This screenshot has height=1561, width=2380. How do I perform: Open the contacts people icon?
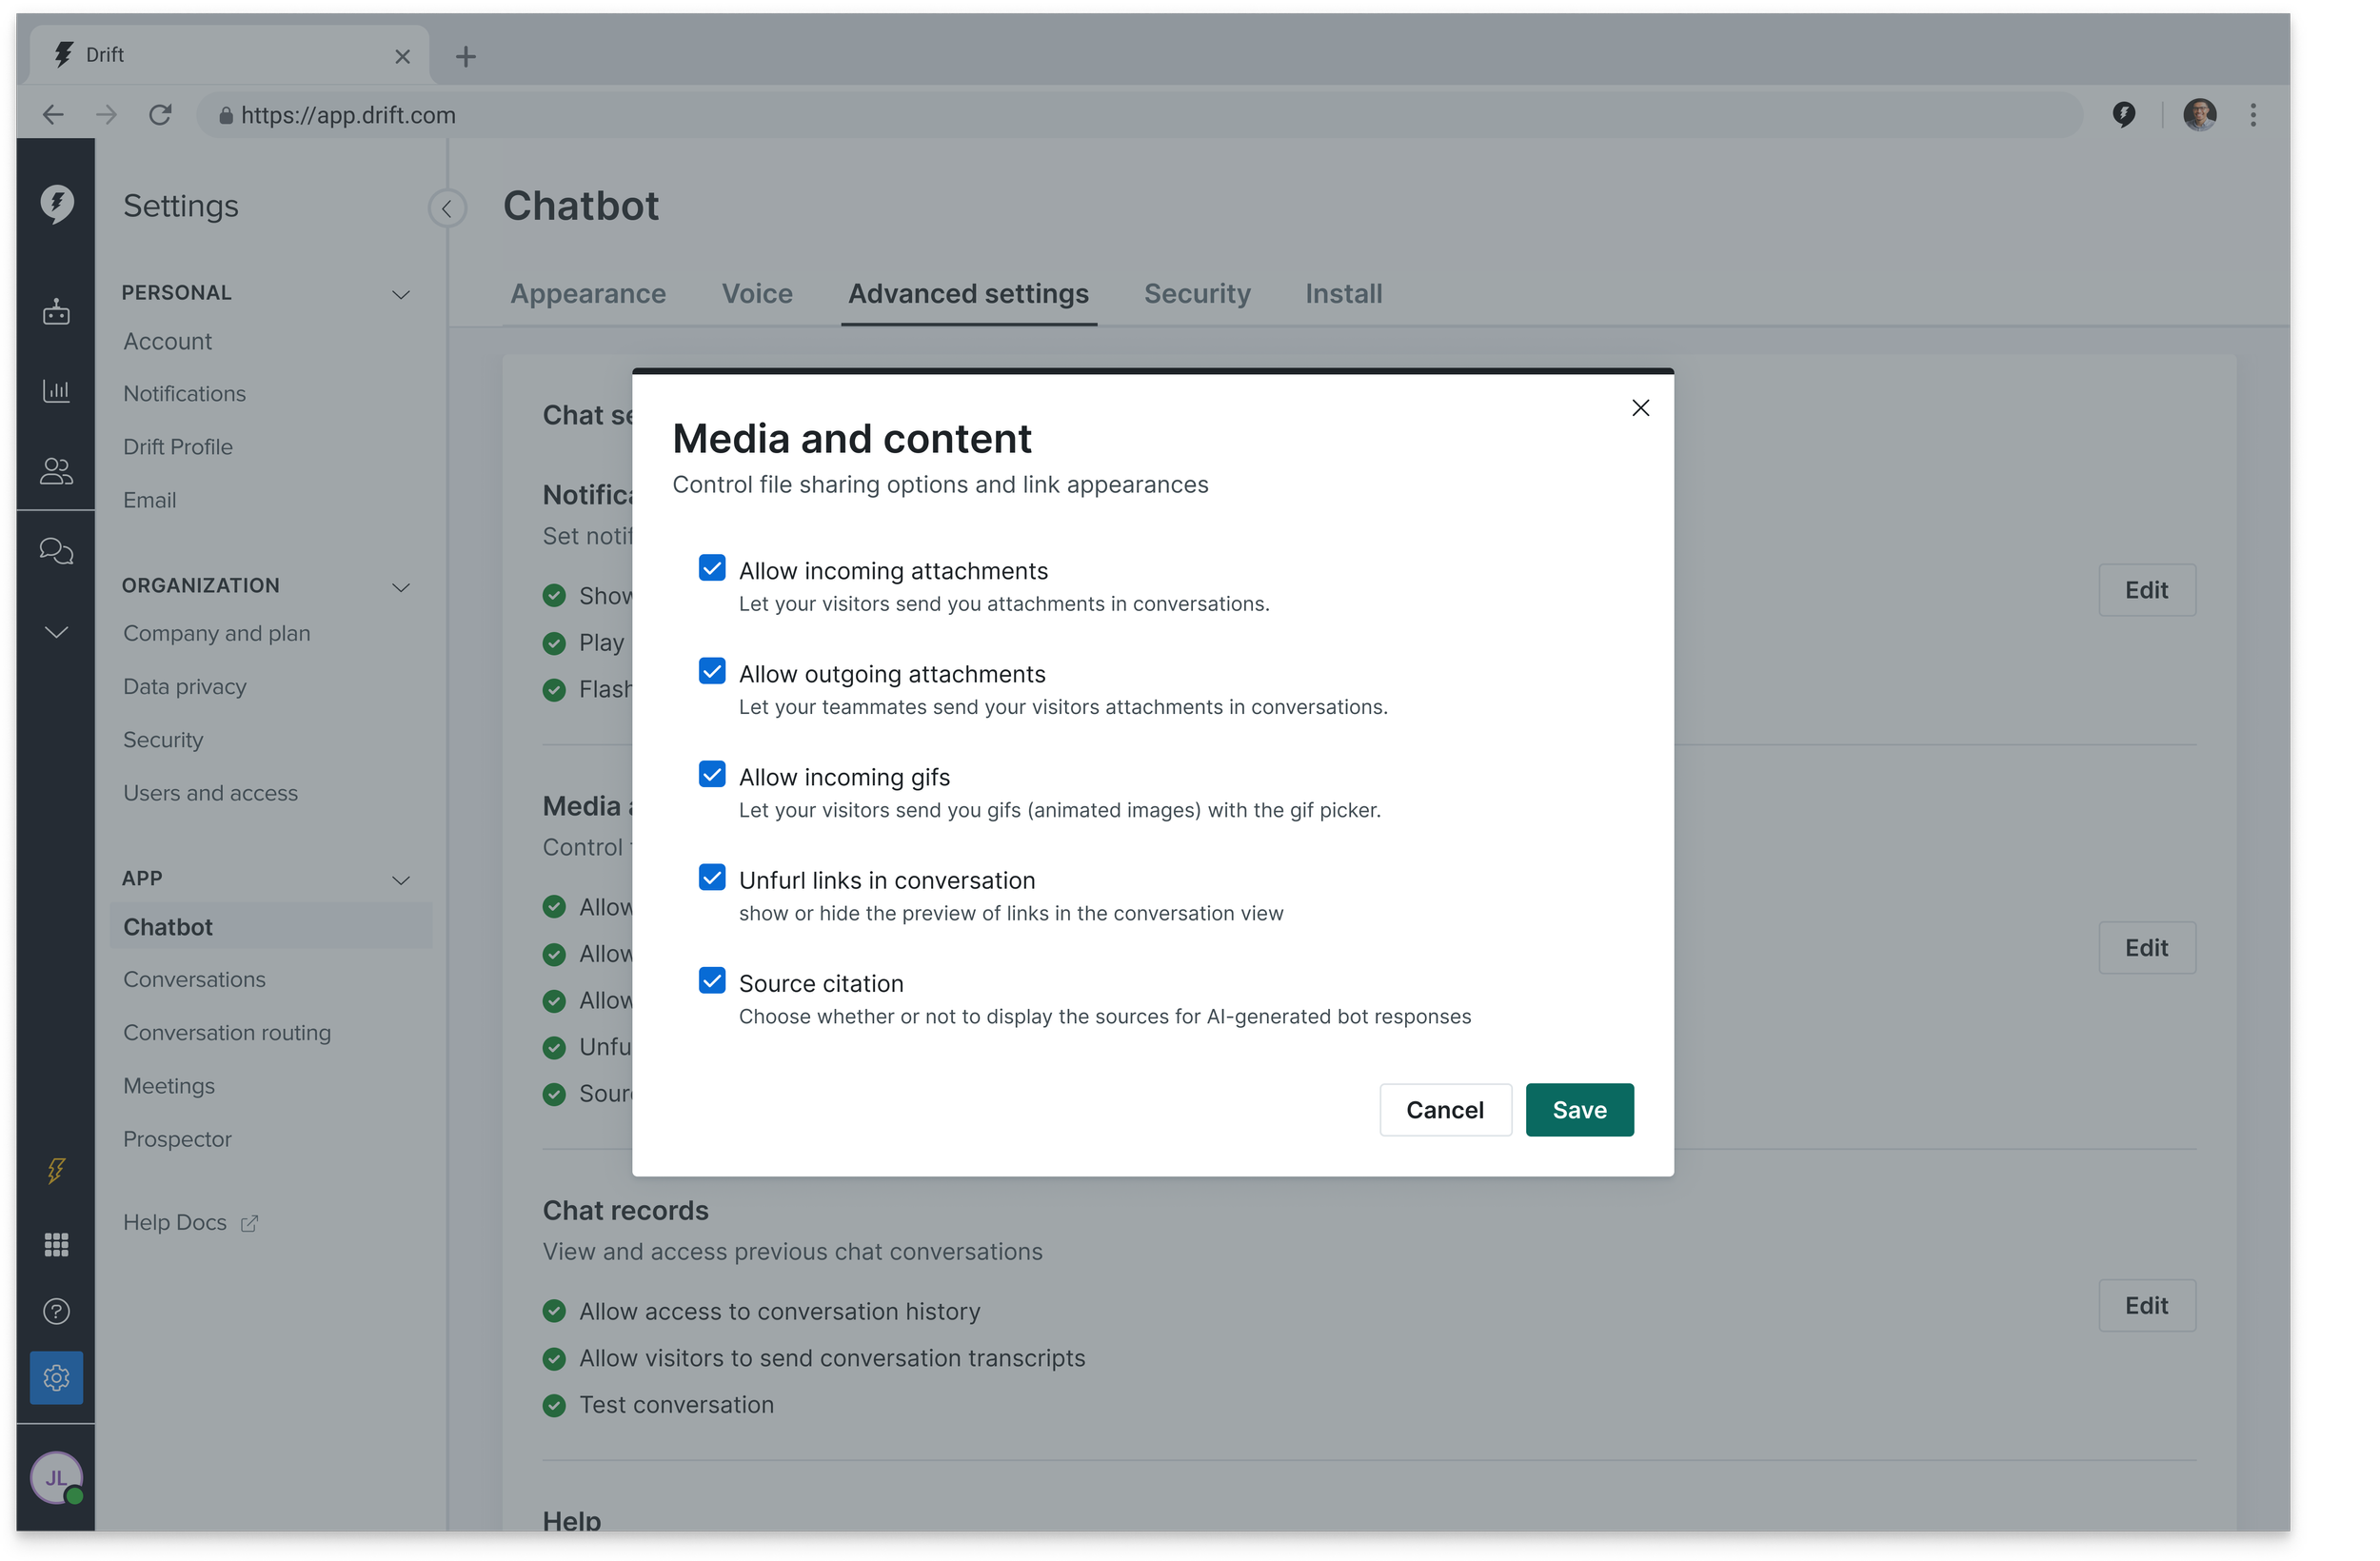pos(56,471)
